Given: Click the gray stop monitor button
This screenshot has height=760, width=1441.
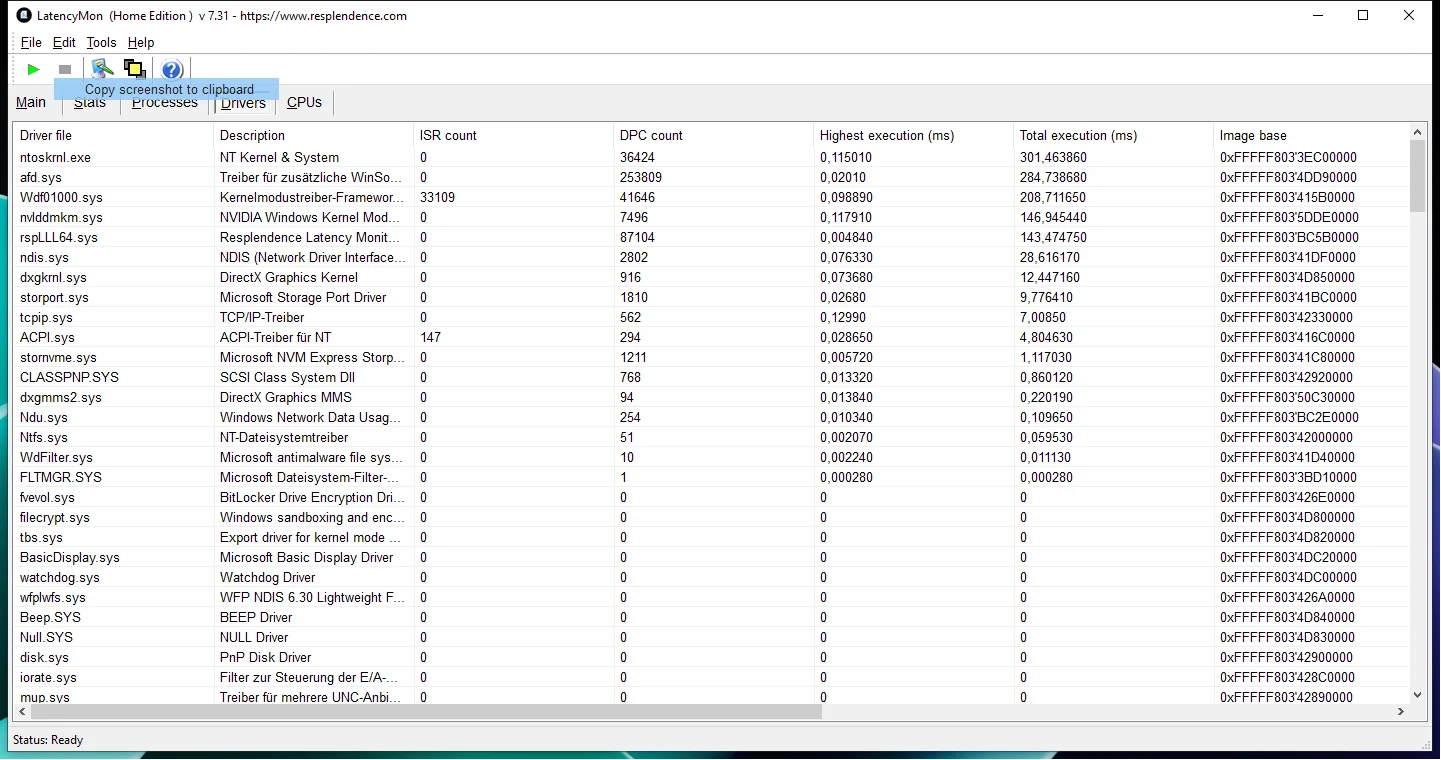Looking at the screenshot, I should [x=65, y=69].
